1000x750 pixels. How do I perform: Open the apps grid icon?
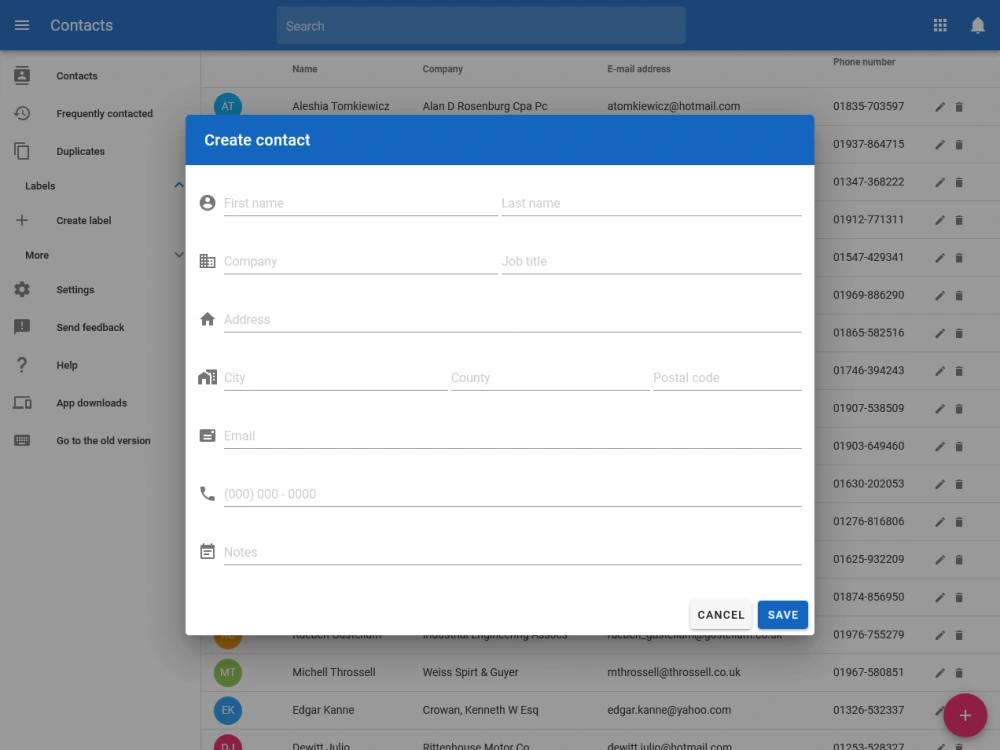(x=939, y=26)
